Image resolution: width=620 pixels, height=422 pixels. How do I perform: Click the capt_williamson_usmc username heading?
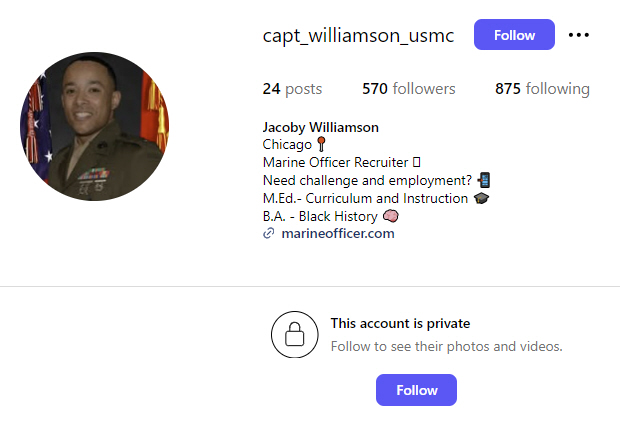click(358, 36)
